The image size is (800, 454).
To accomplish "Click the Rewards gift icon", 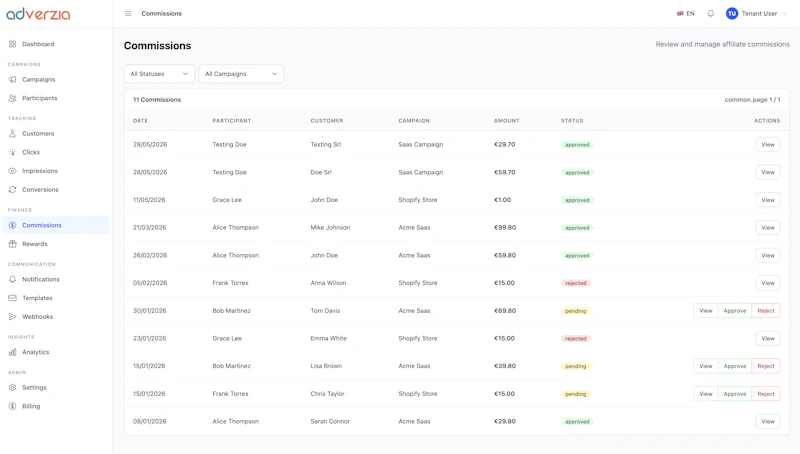I will (x=12, y=244).
